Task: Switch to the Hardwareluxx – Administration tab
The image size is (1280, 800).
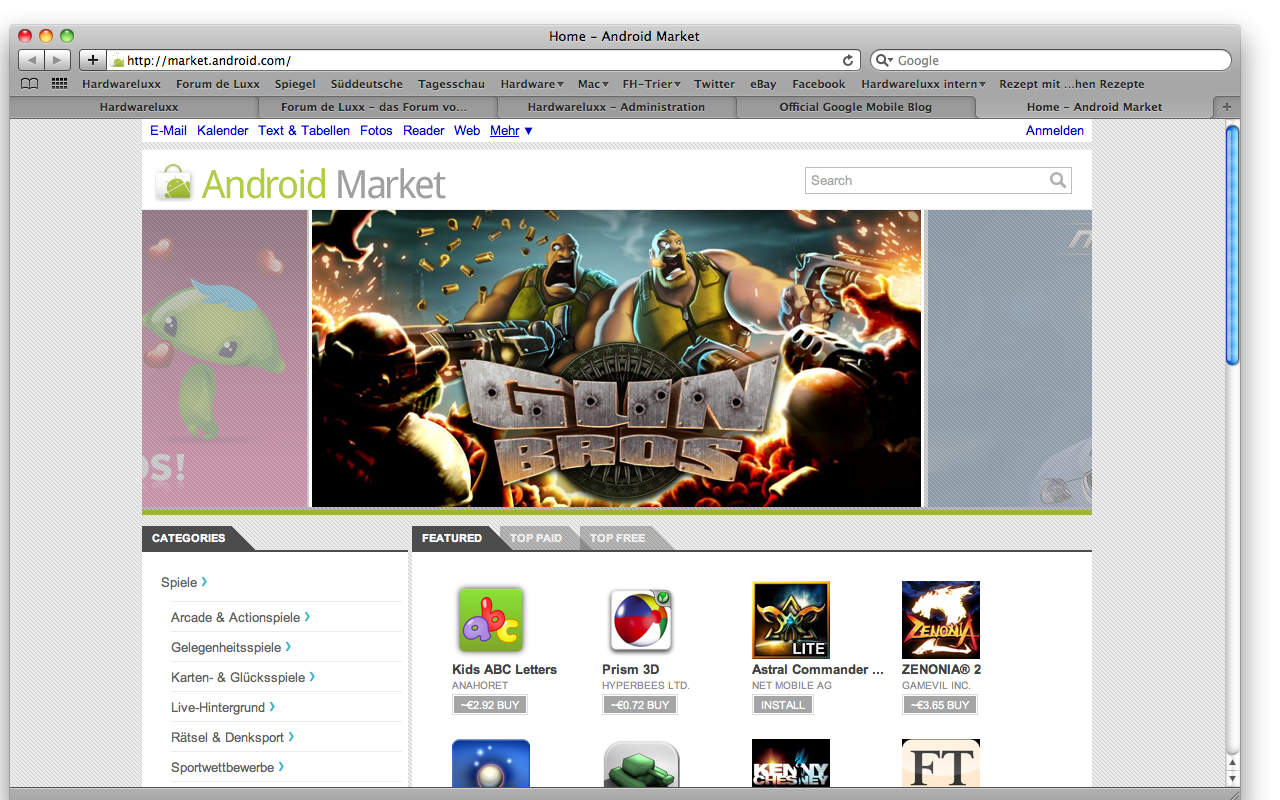Action: [616, 107]
